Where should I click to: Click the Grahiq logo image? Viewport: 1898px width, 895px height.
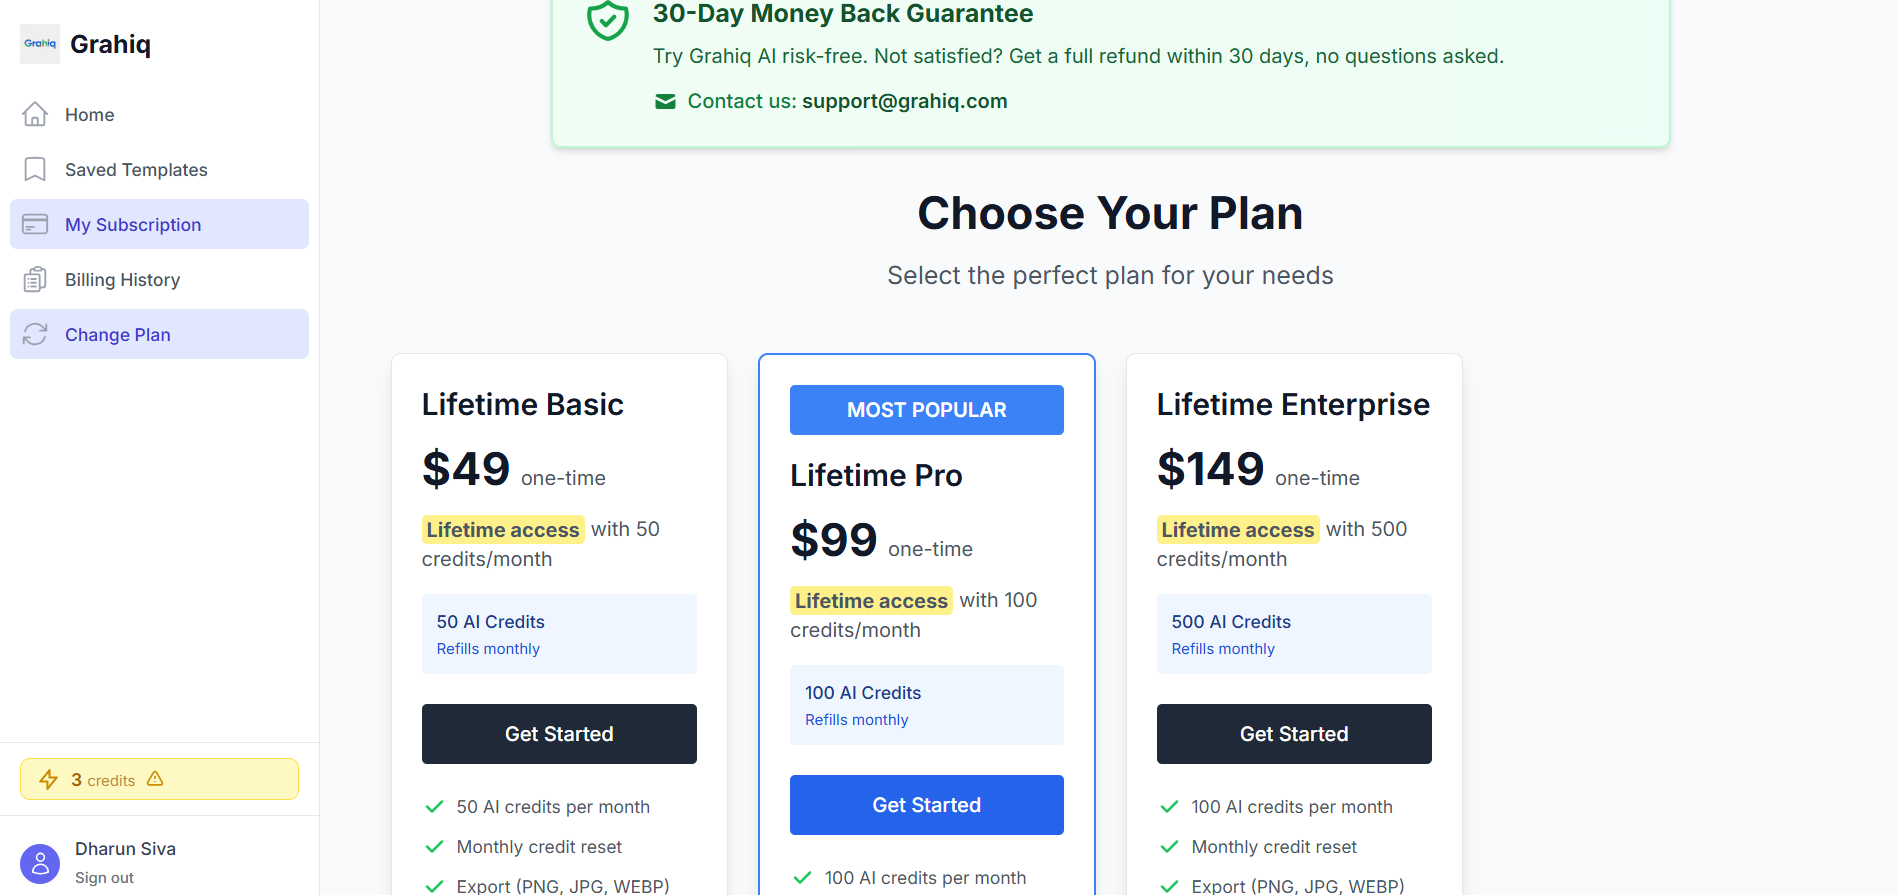click(x=40, y=44)
